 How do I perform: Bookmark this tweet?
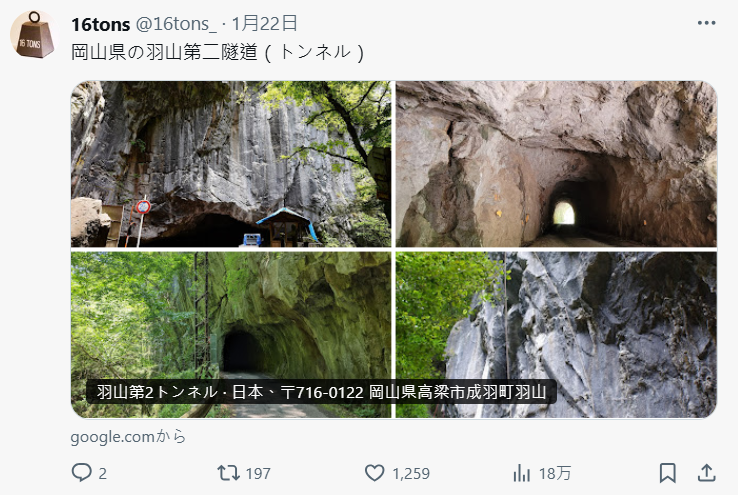[667, 473]
